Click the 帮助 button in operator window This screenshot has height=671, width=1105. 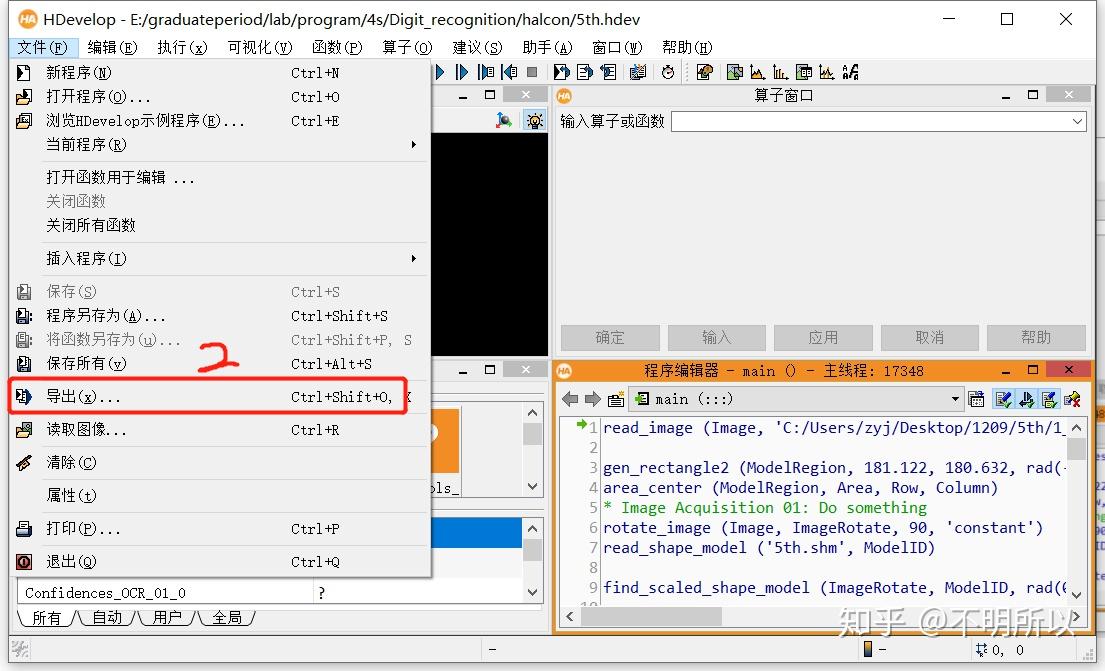coord(1036,338)
